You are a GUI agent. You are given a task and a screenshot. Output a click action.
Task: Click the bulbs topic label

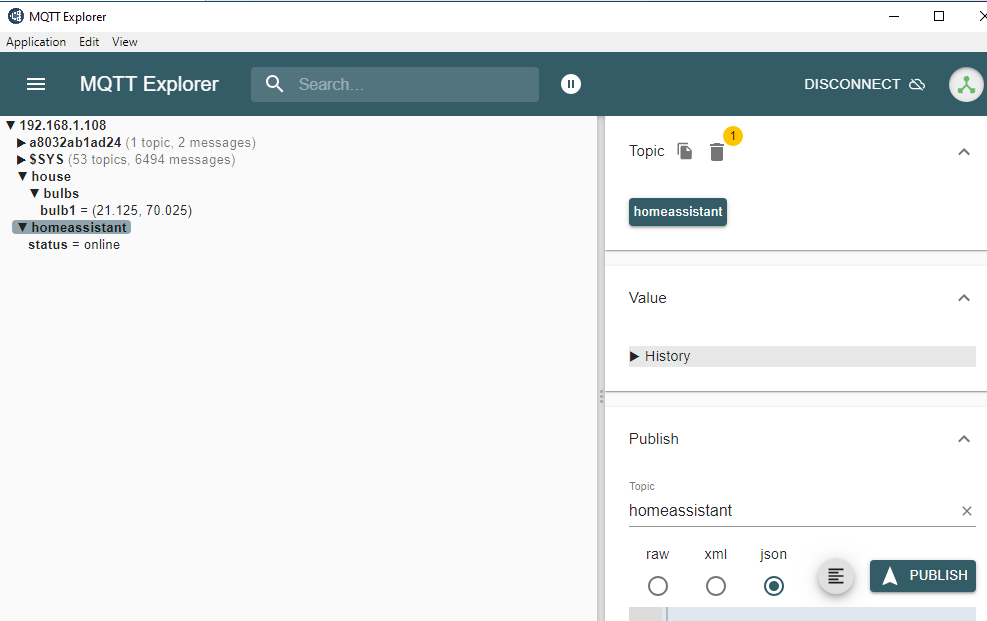tap(61, 194)
